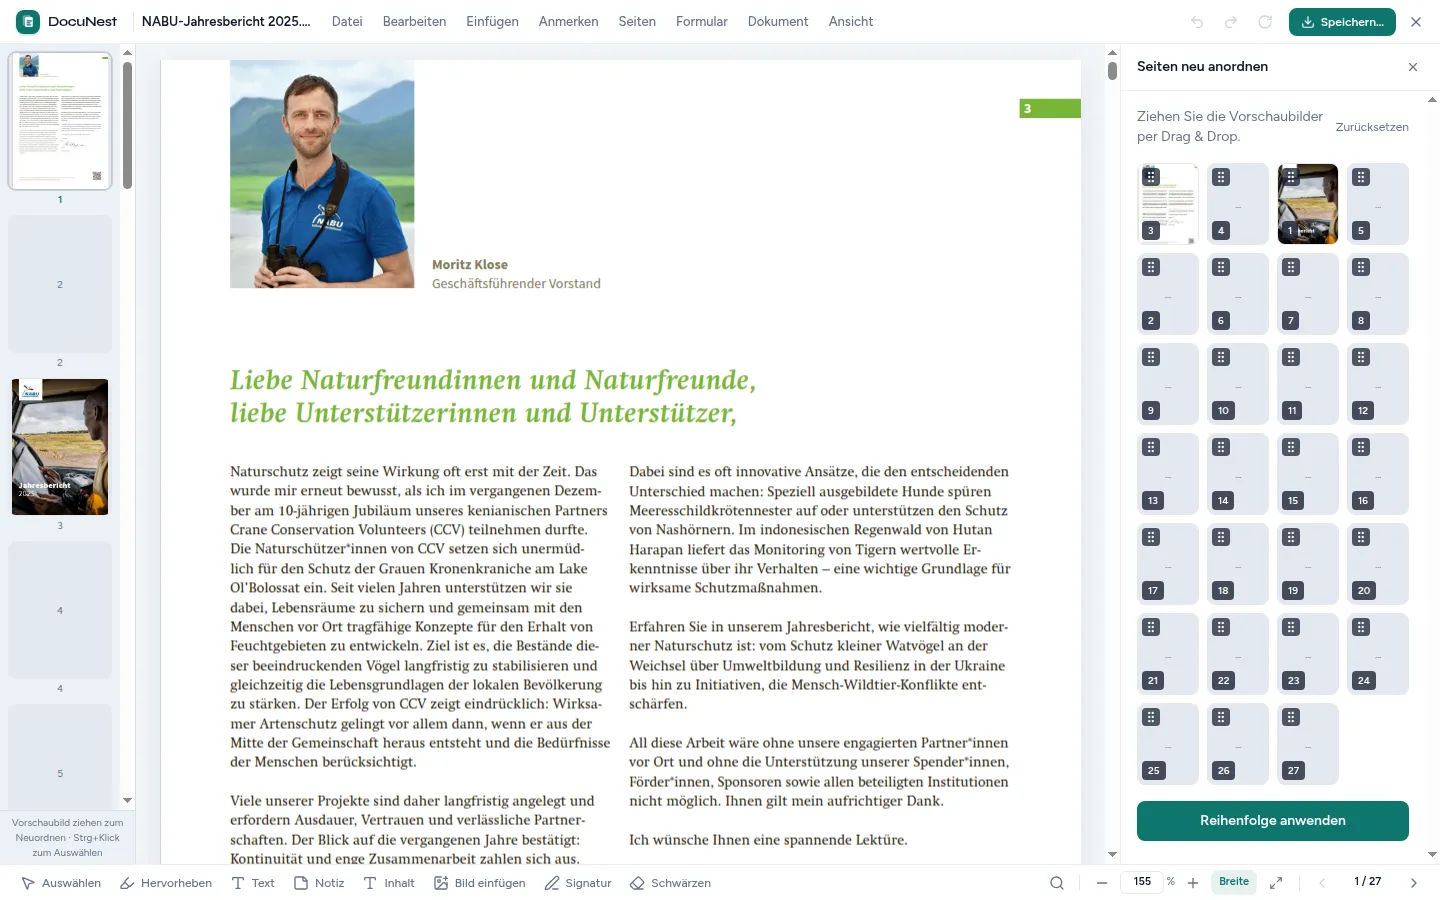
Task: Click the drag handle on tile 9
Action: pyautogui.click(x=1151, y=357)
